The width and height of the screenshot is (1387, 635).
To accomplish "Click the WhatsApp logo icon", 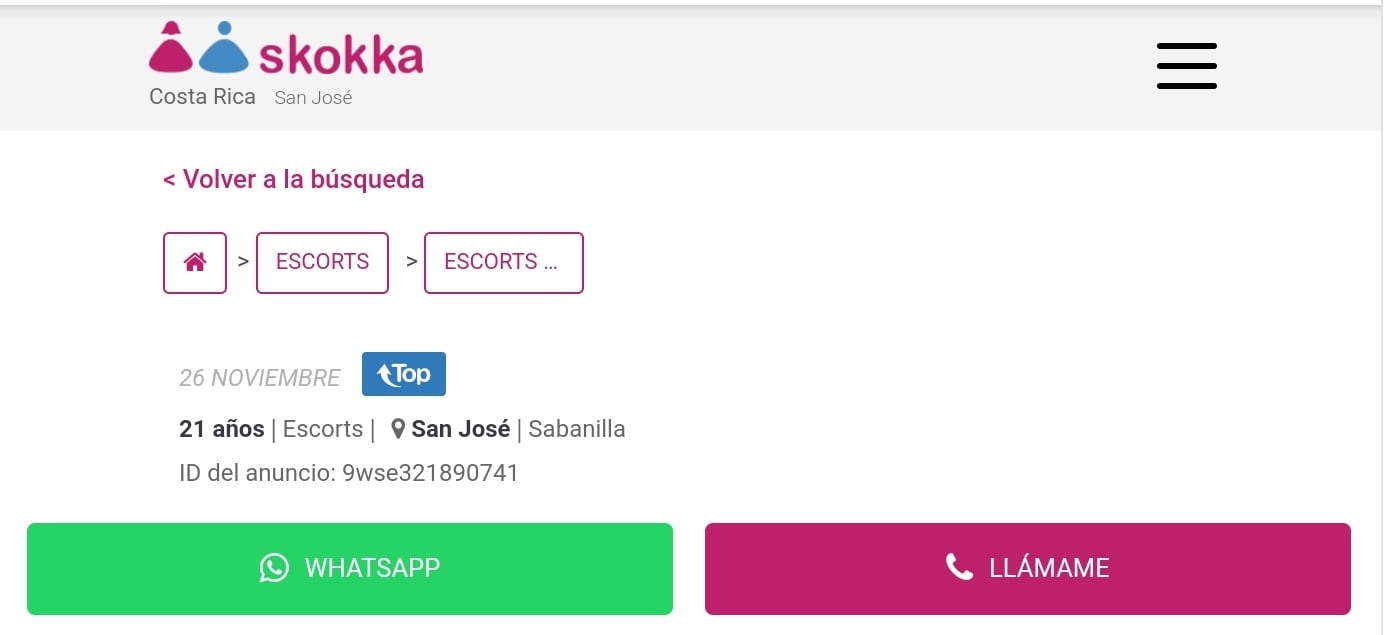I will click(x=274, y=568).
